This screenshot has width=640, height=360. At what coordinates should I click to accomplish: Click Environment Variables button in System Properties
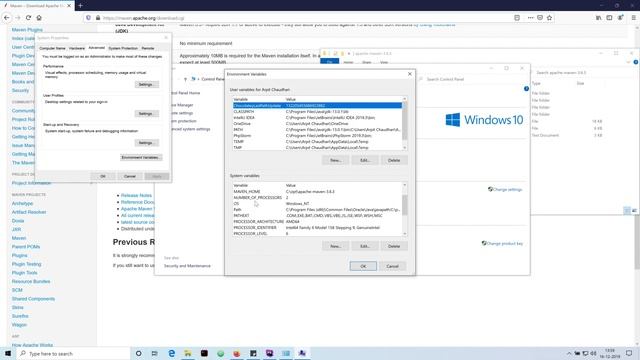[x=141, y=158]
